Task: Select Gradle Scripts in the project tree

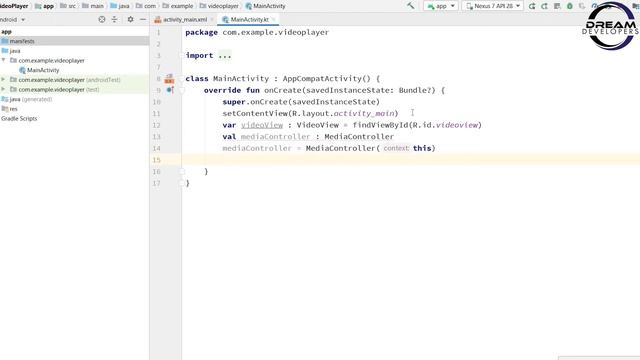Action: (x=19, y=118)
